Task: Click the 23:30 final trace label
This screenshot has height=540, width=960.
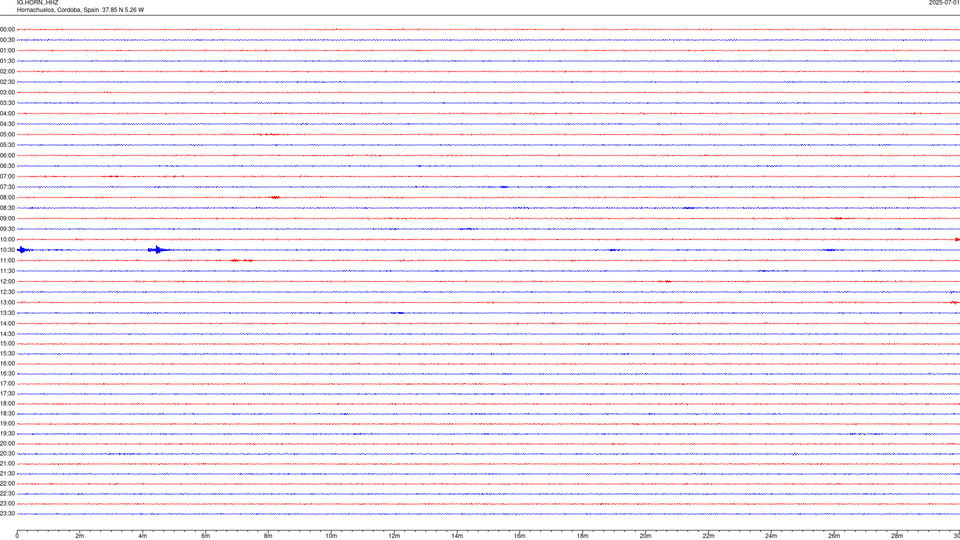Action: (7, 514)
